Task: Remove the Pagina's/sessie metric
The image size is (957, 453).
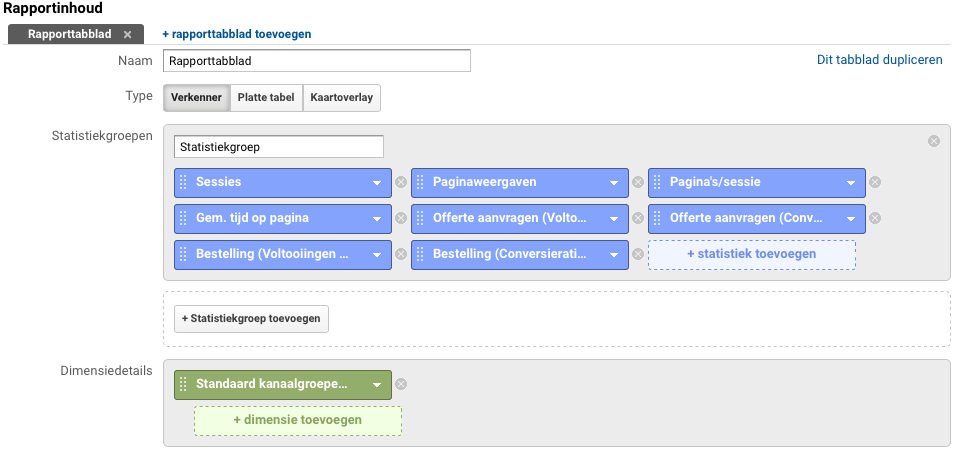Action: [x=874, y=183]
